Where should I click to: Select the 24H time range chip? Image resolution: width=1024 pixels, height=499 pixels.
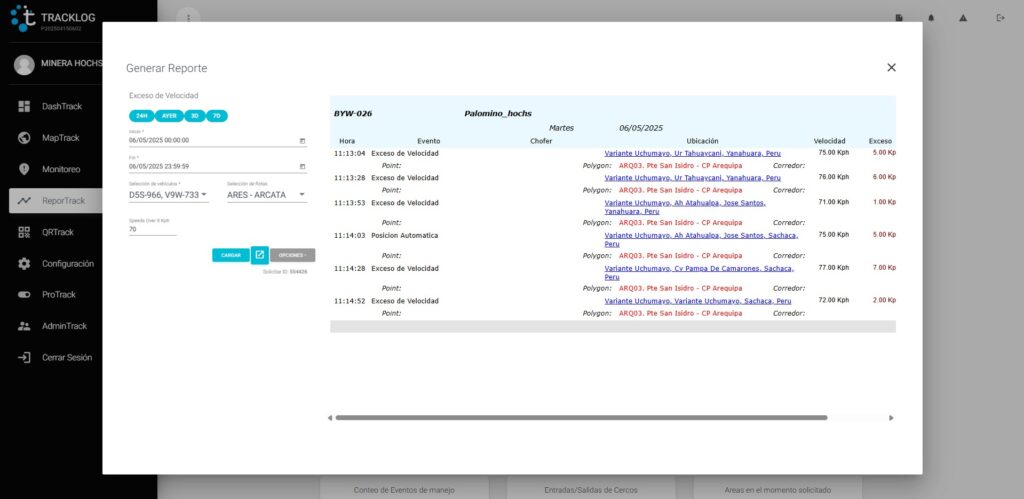tap(142, 116)
